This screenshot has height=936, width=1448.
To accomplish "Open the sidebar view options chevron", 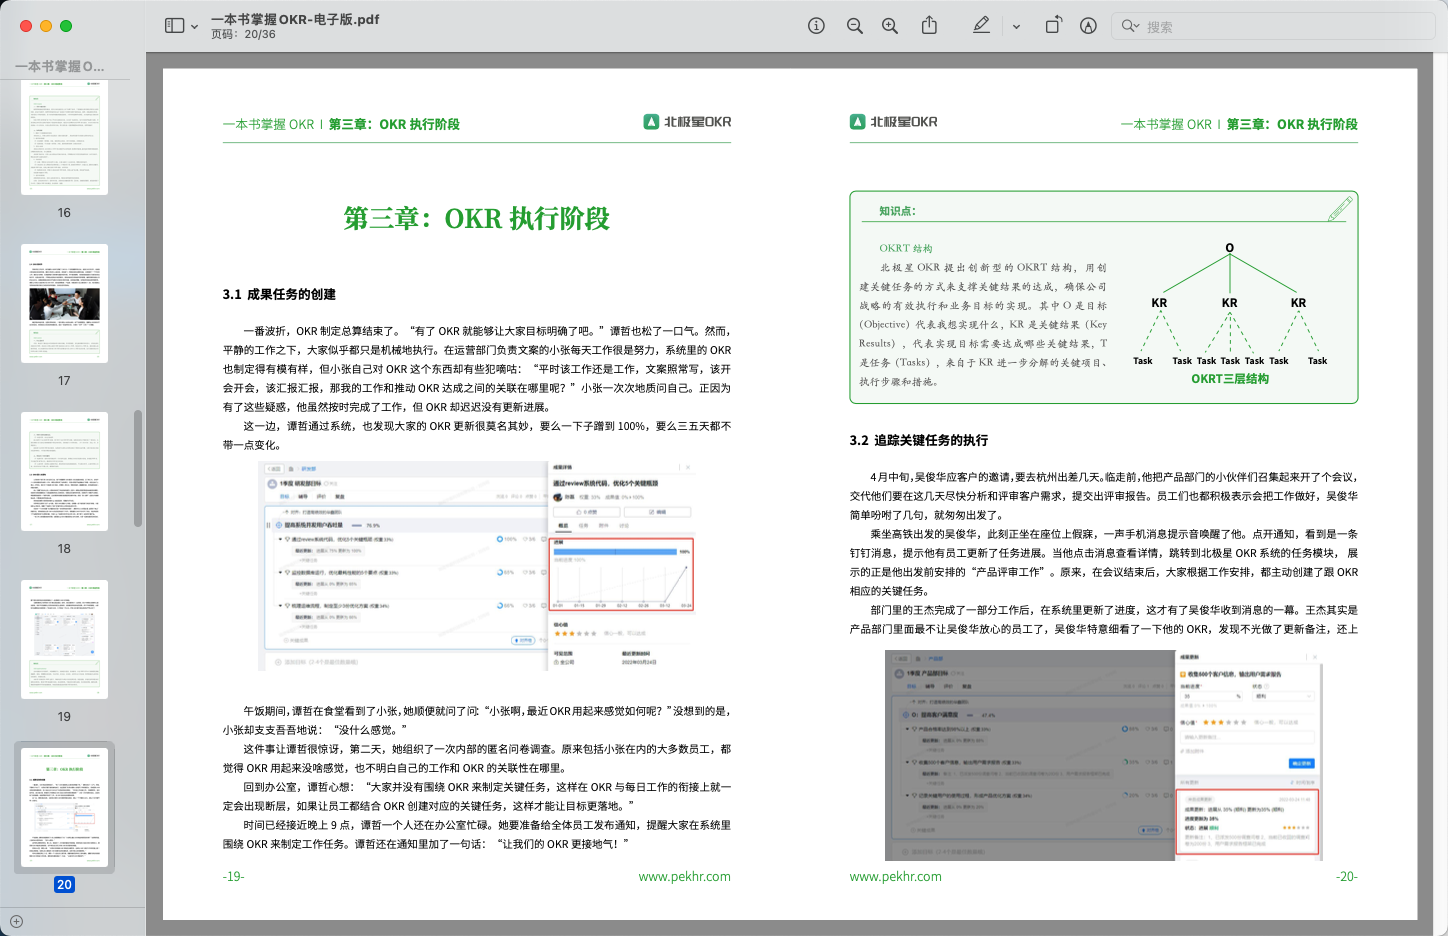I will click(x=194, y=27).
